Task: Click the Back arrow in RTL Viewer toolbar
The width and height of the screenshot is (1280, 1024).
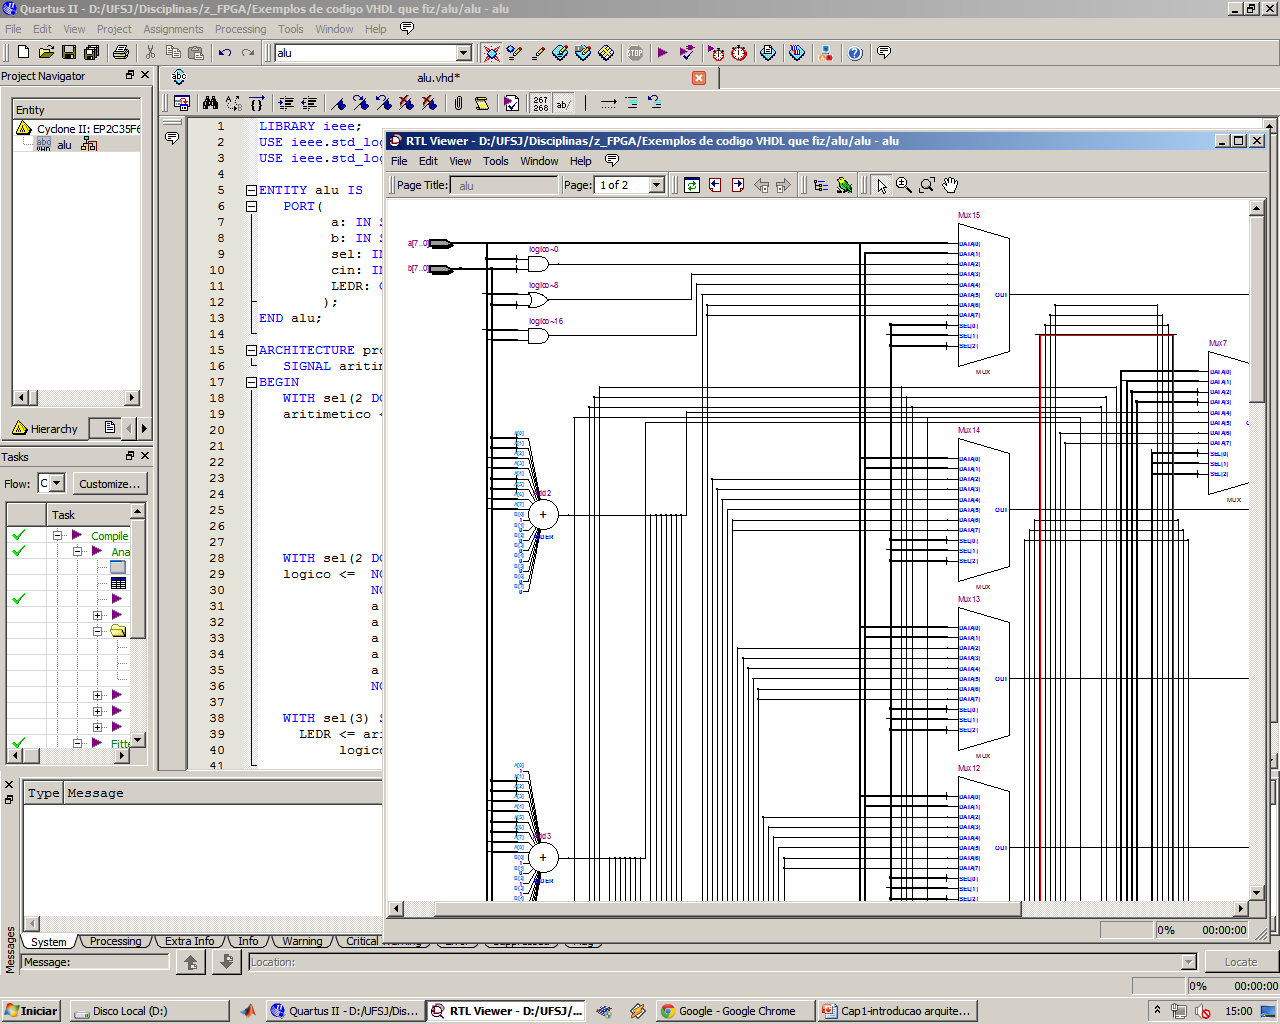Action: pyautogui.click(x=762, y=185)
